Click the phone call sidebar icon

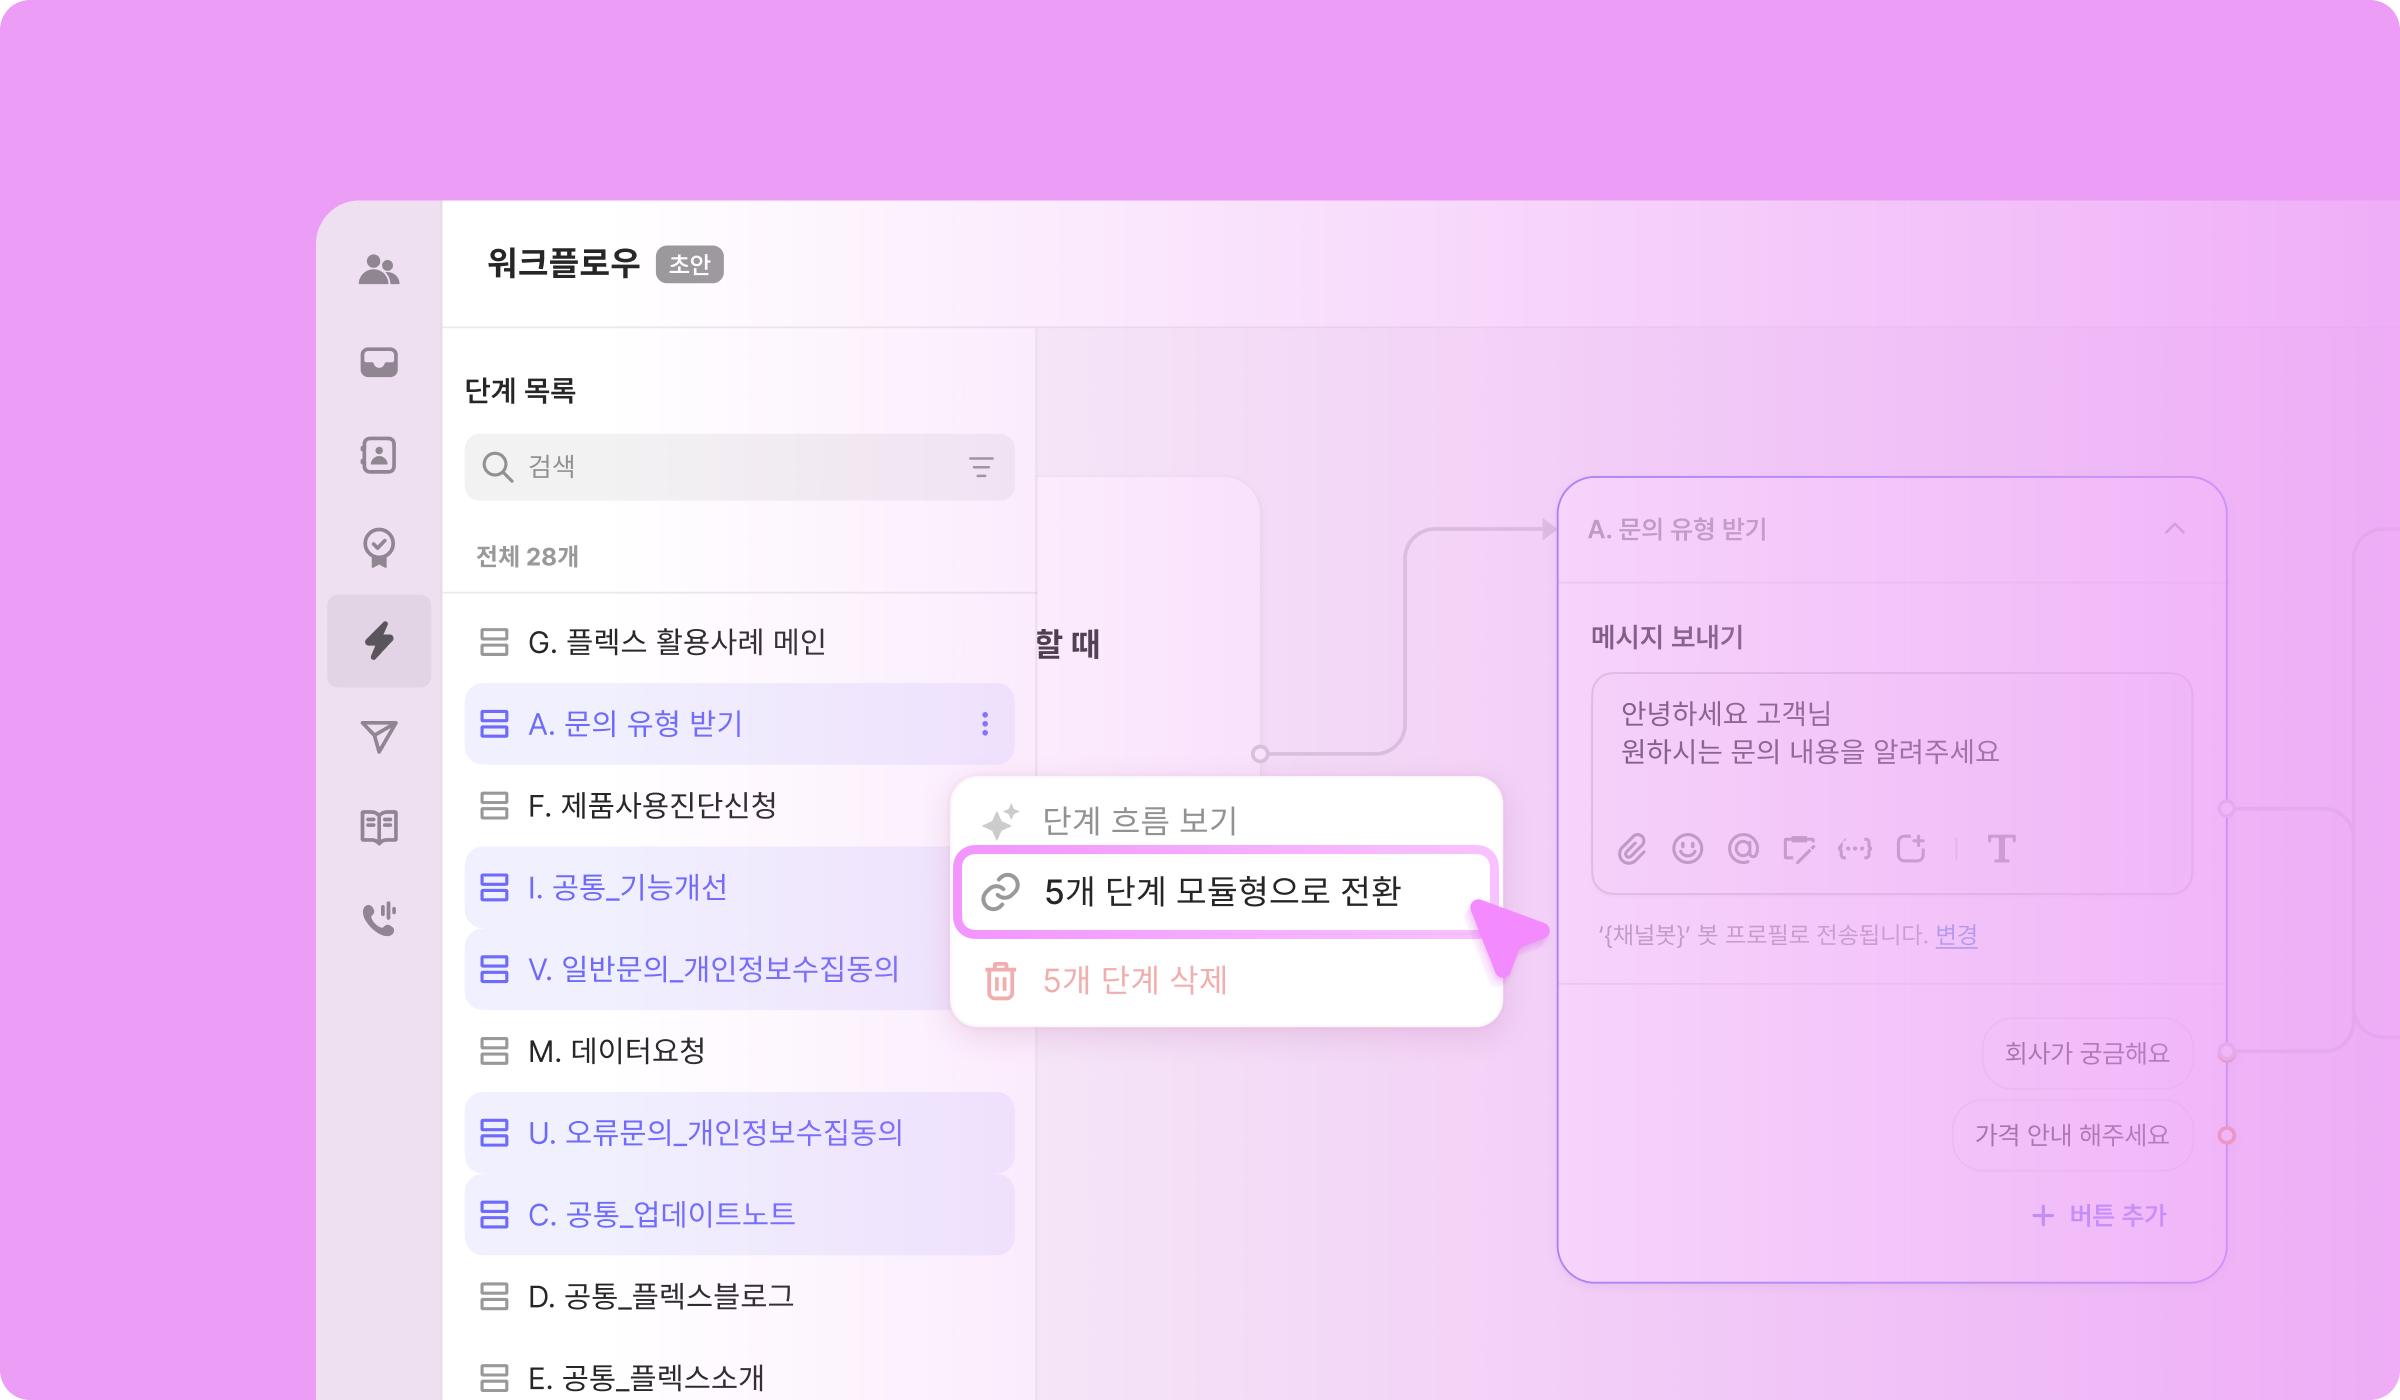click(x=379, y=918)
